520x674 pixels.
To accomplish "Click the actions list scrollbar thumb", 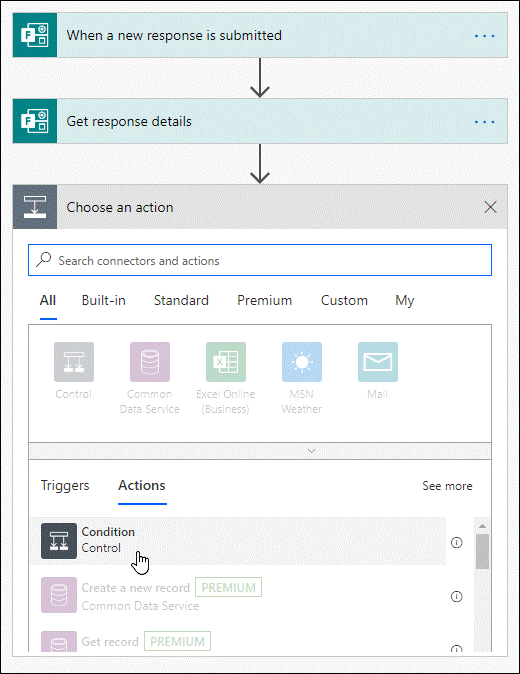I will coord(482,551).
